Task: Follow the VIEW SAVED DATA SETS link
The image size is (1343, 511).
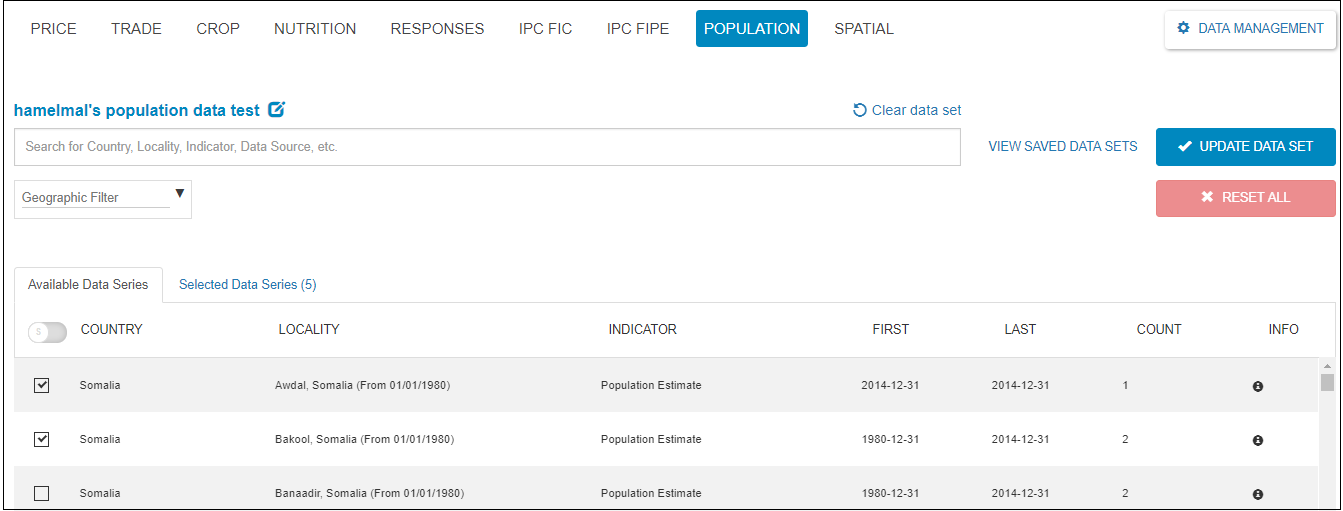Action: (1062, 146)
